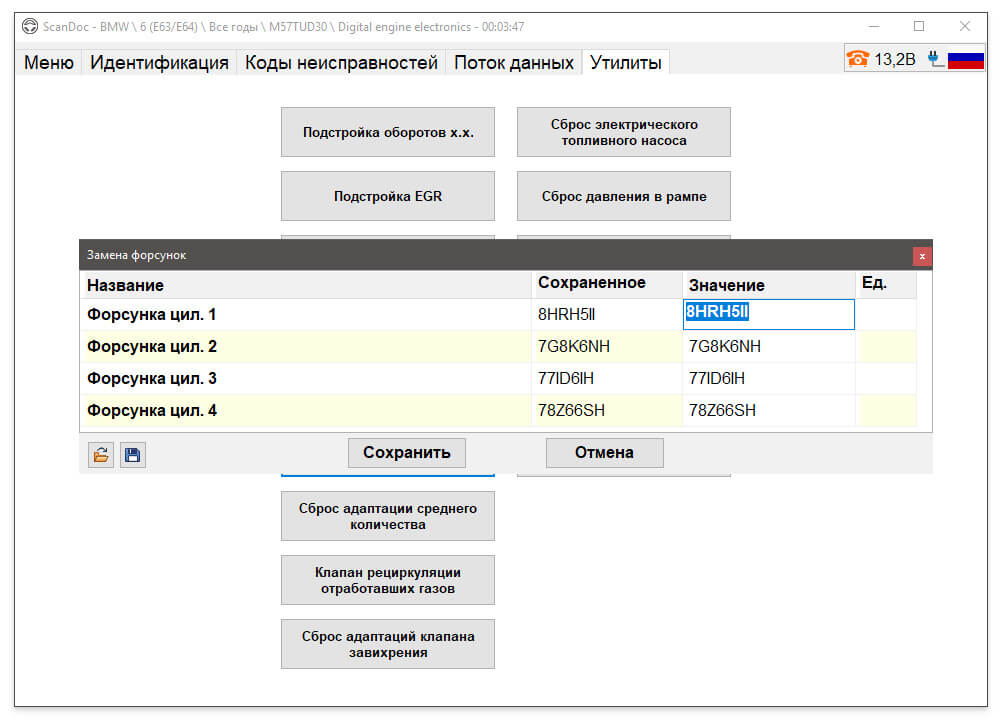Image resolution: width=1000 pixels, height=724 pixels.
Task: Click Подстройка EGR button
Action: pyautogui.click(x=388, y=196)
